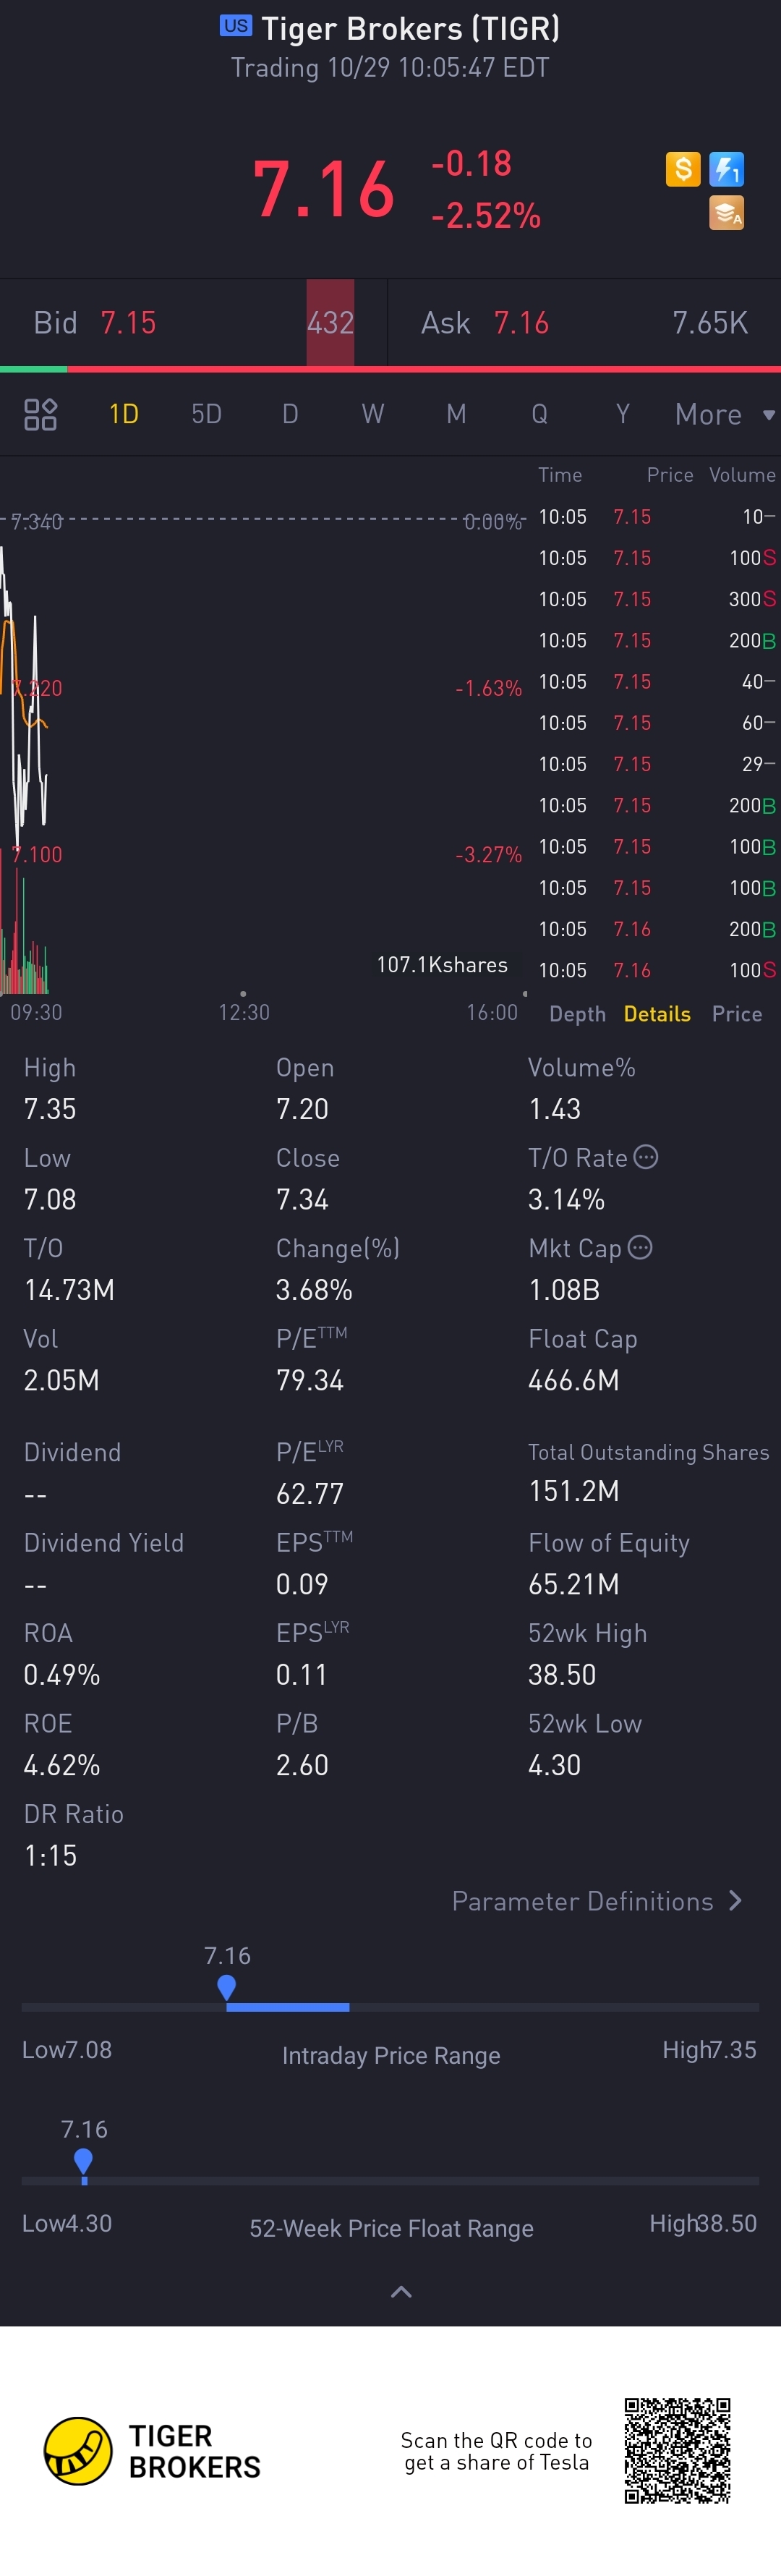Tap the 52wk Low value 4.30

point(554,1766)
